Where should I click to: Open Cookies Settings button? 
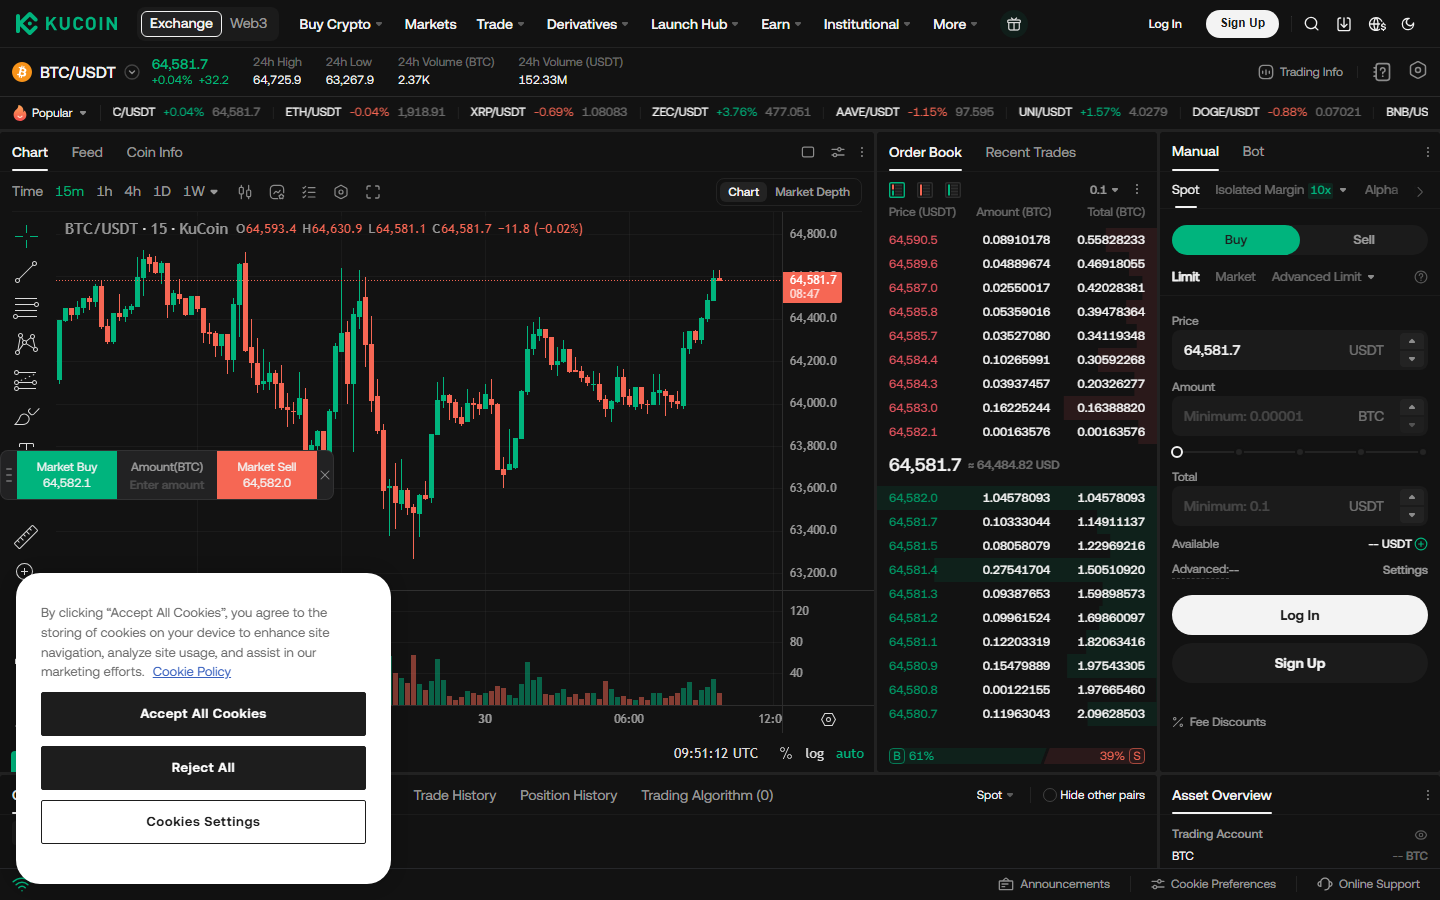(x=203, y=822)
